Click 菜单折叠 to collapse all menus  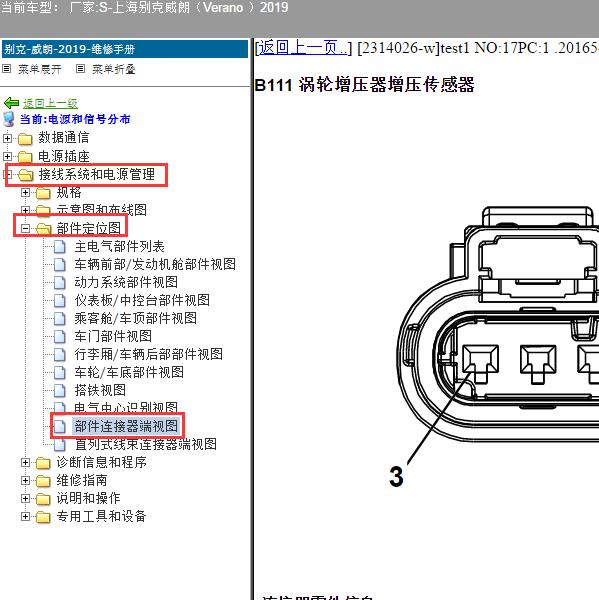114,69
